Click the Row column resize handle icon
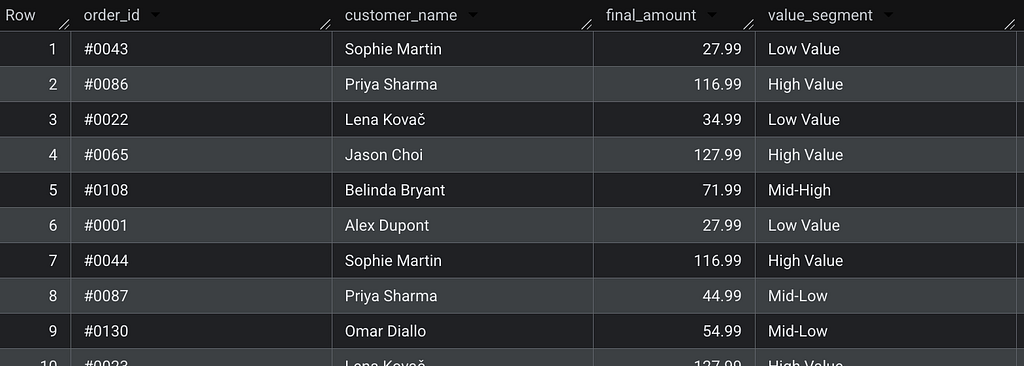Viewport: 1024px width, 366px height. 64,24
